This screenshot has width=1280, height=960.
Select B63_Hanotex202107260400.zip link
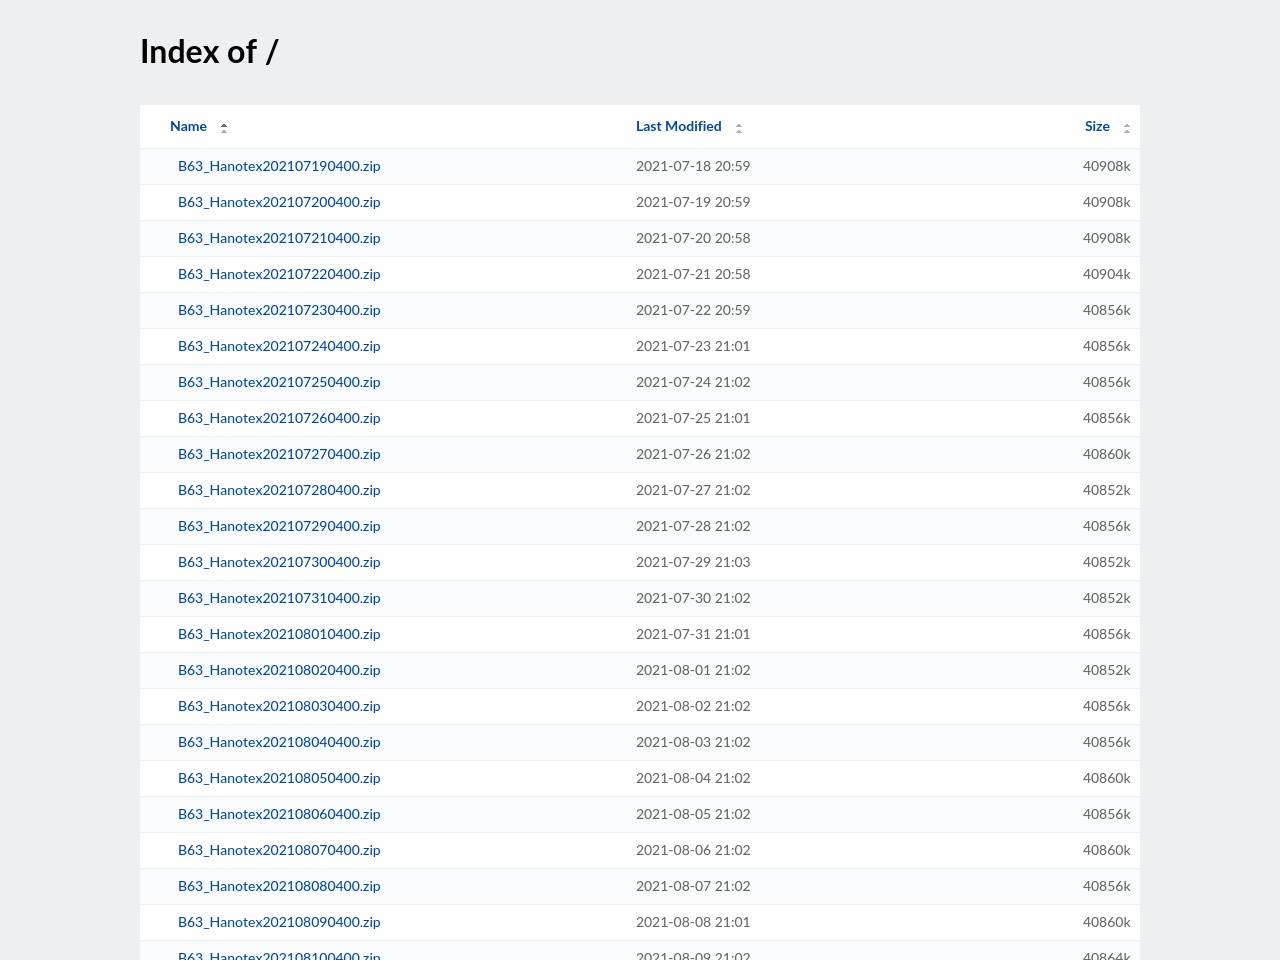pyautogui.click(x=279, y=418)
